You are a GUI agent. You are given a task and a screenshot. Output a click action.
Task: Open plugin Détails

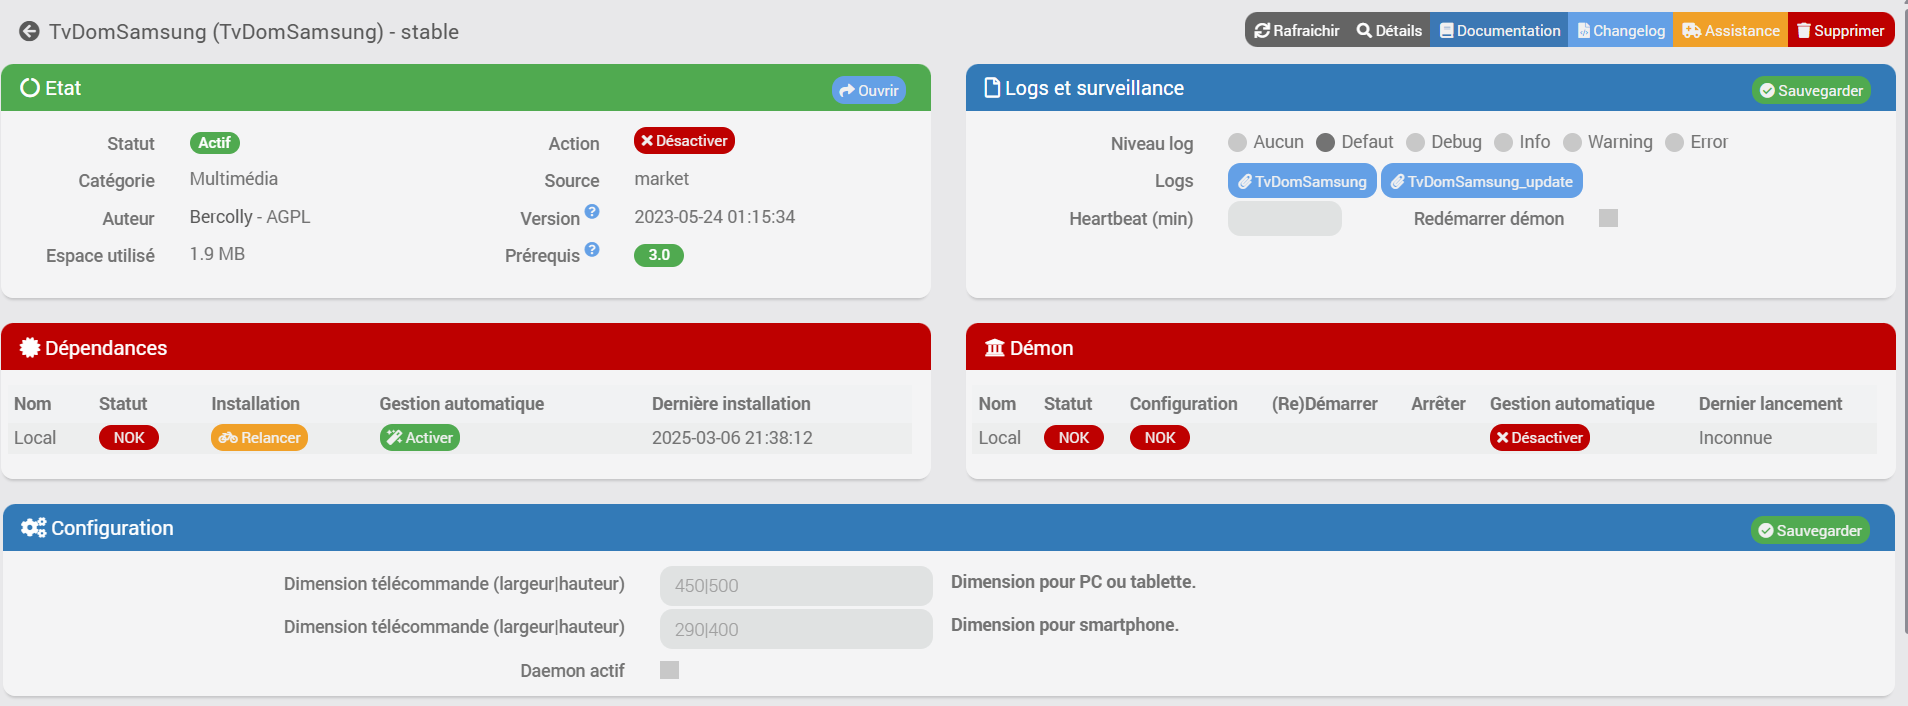[x=1389, y=30]
